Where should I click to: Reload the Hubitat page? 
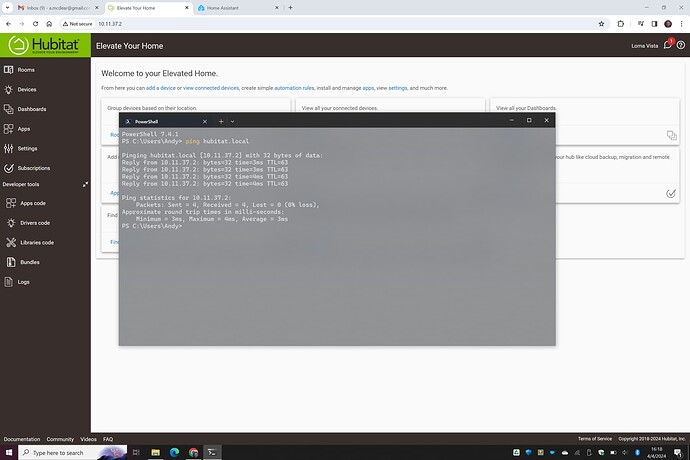[x=35, y=24]
